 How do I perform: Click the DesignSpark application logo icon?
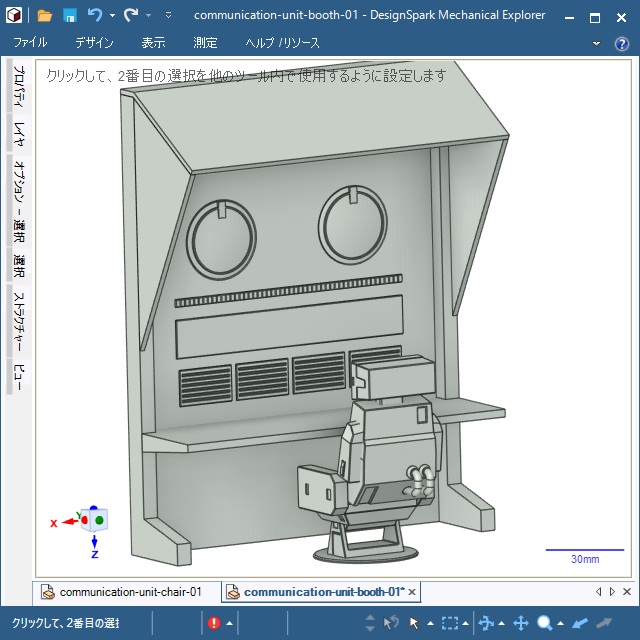coord(14,16)
